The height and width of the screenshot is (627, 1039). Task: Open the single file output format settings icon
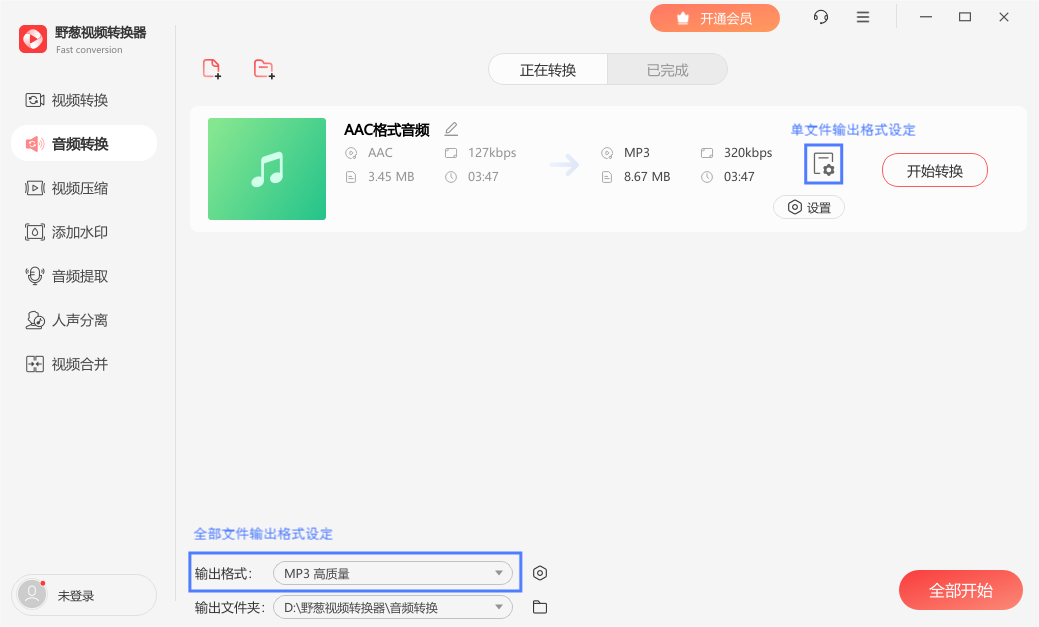[x=823, y=165]
